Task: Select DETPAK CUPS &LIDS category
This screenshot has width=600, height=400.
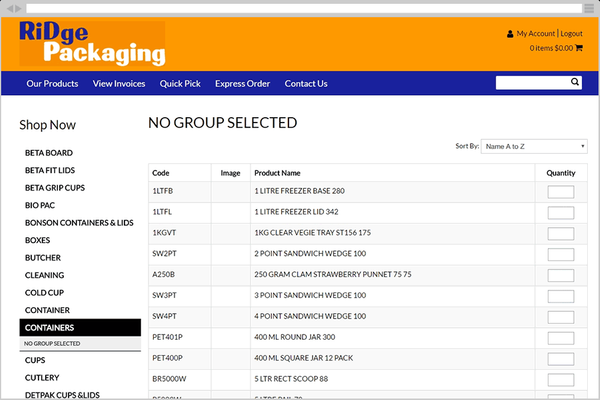Action: (x=62, y=395)
